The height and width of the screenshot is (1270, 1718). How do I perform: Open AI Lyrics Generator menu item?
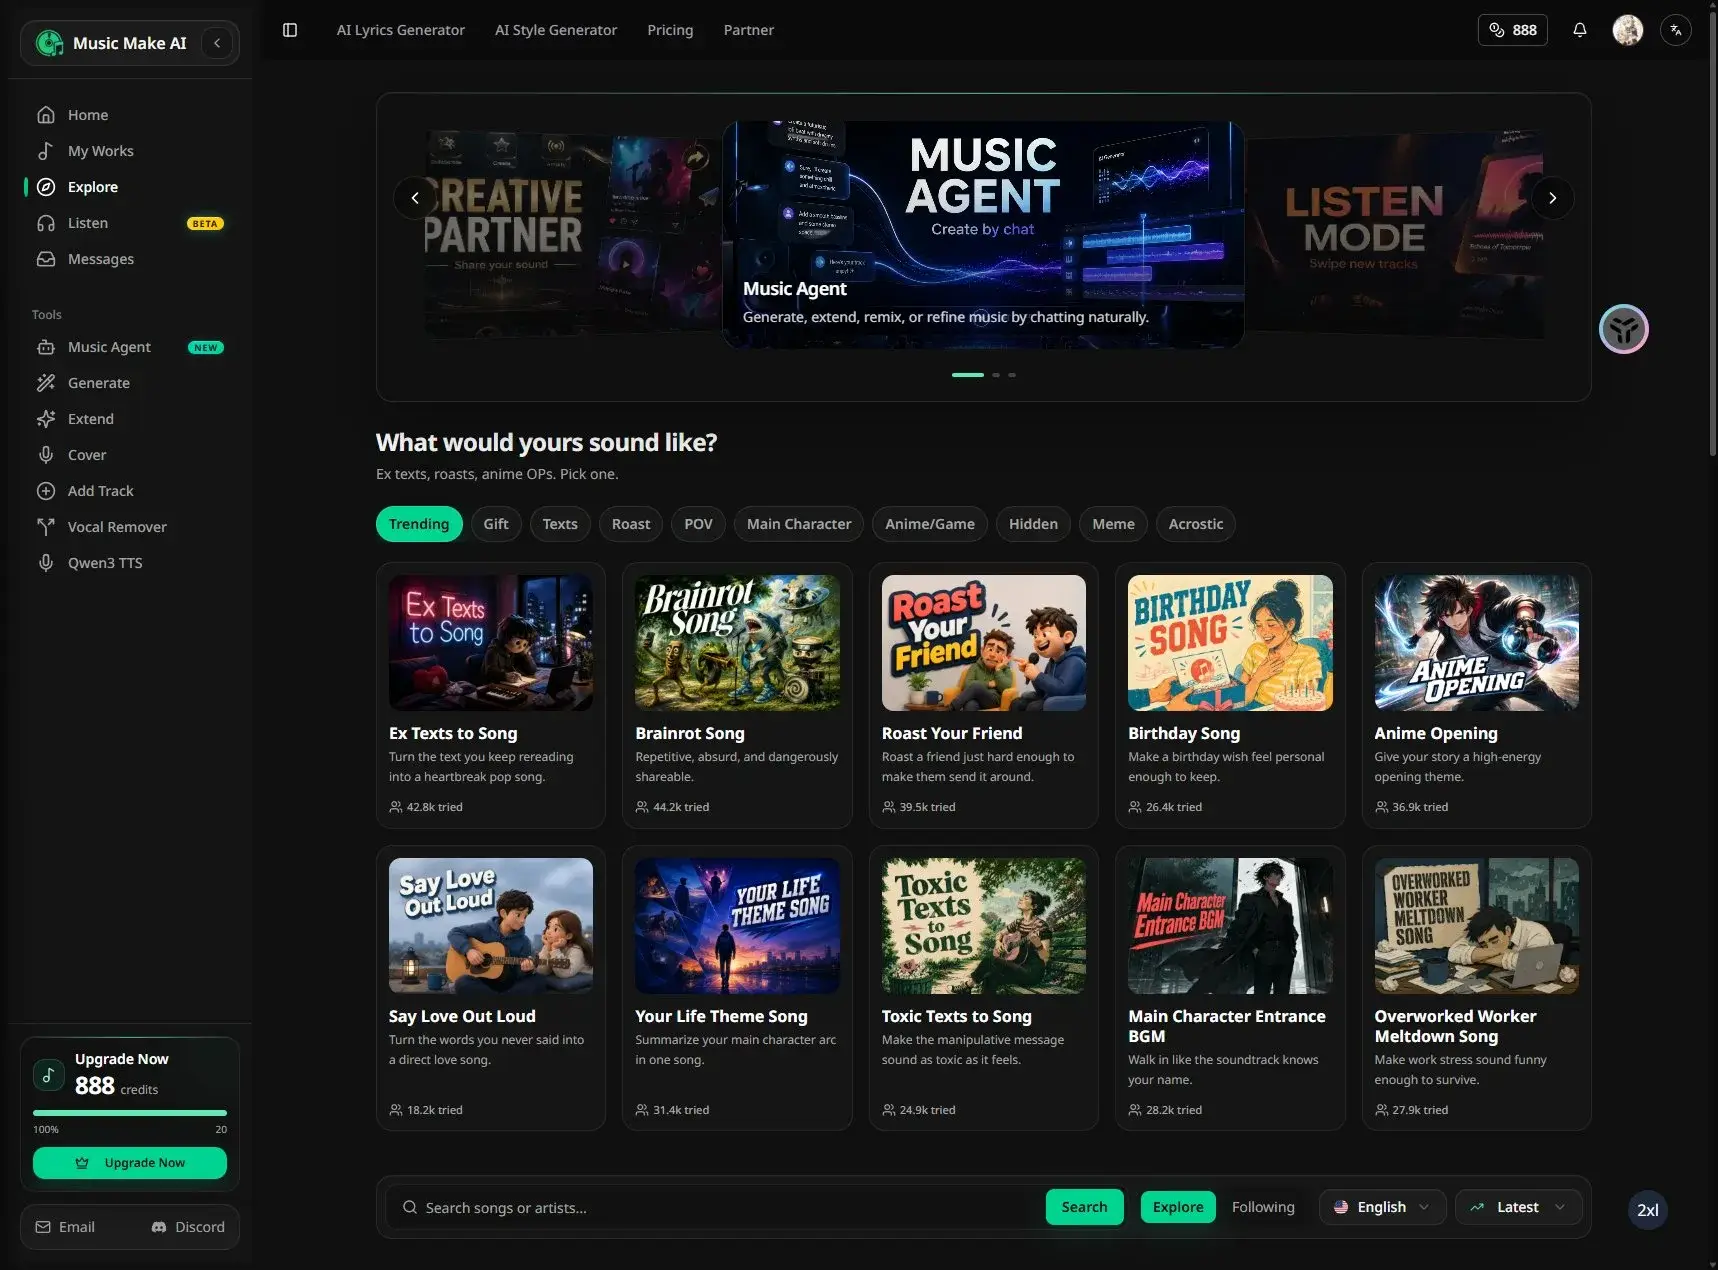click(400, 30)
